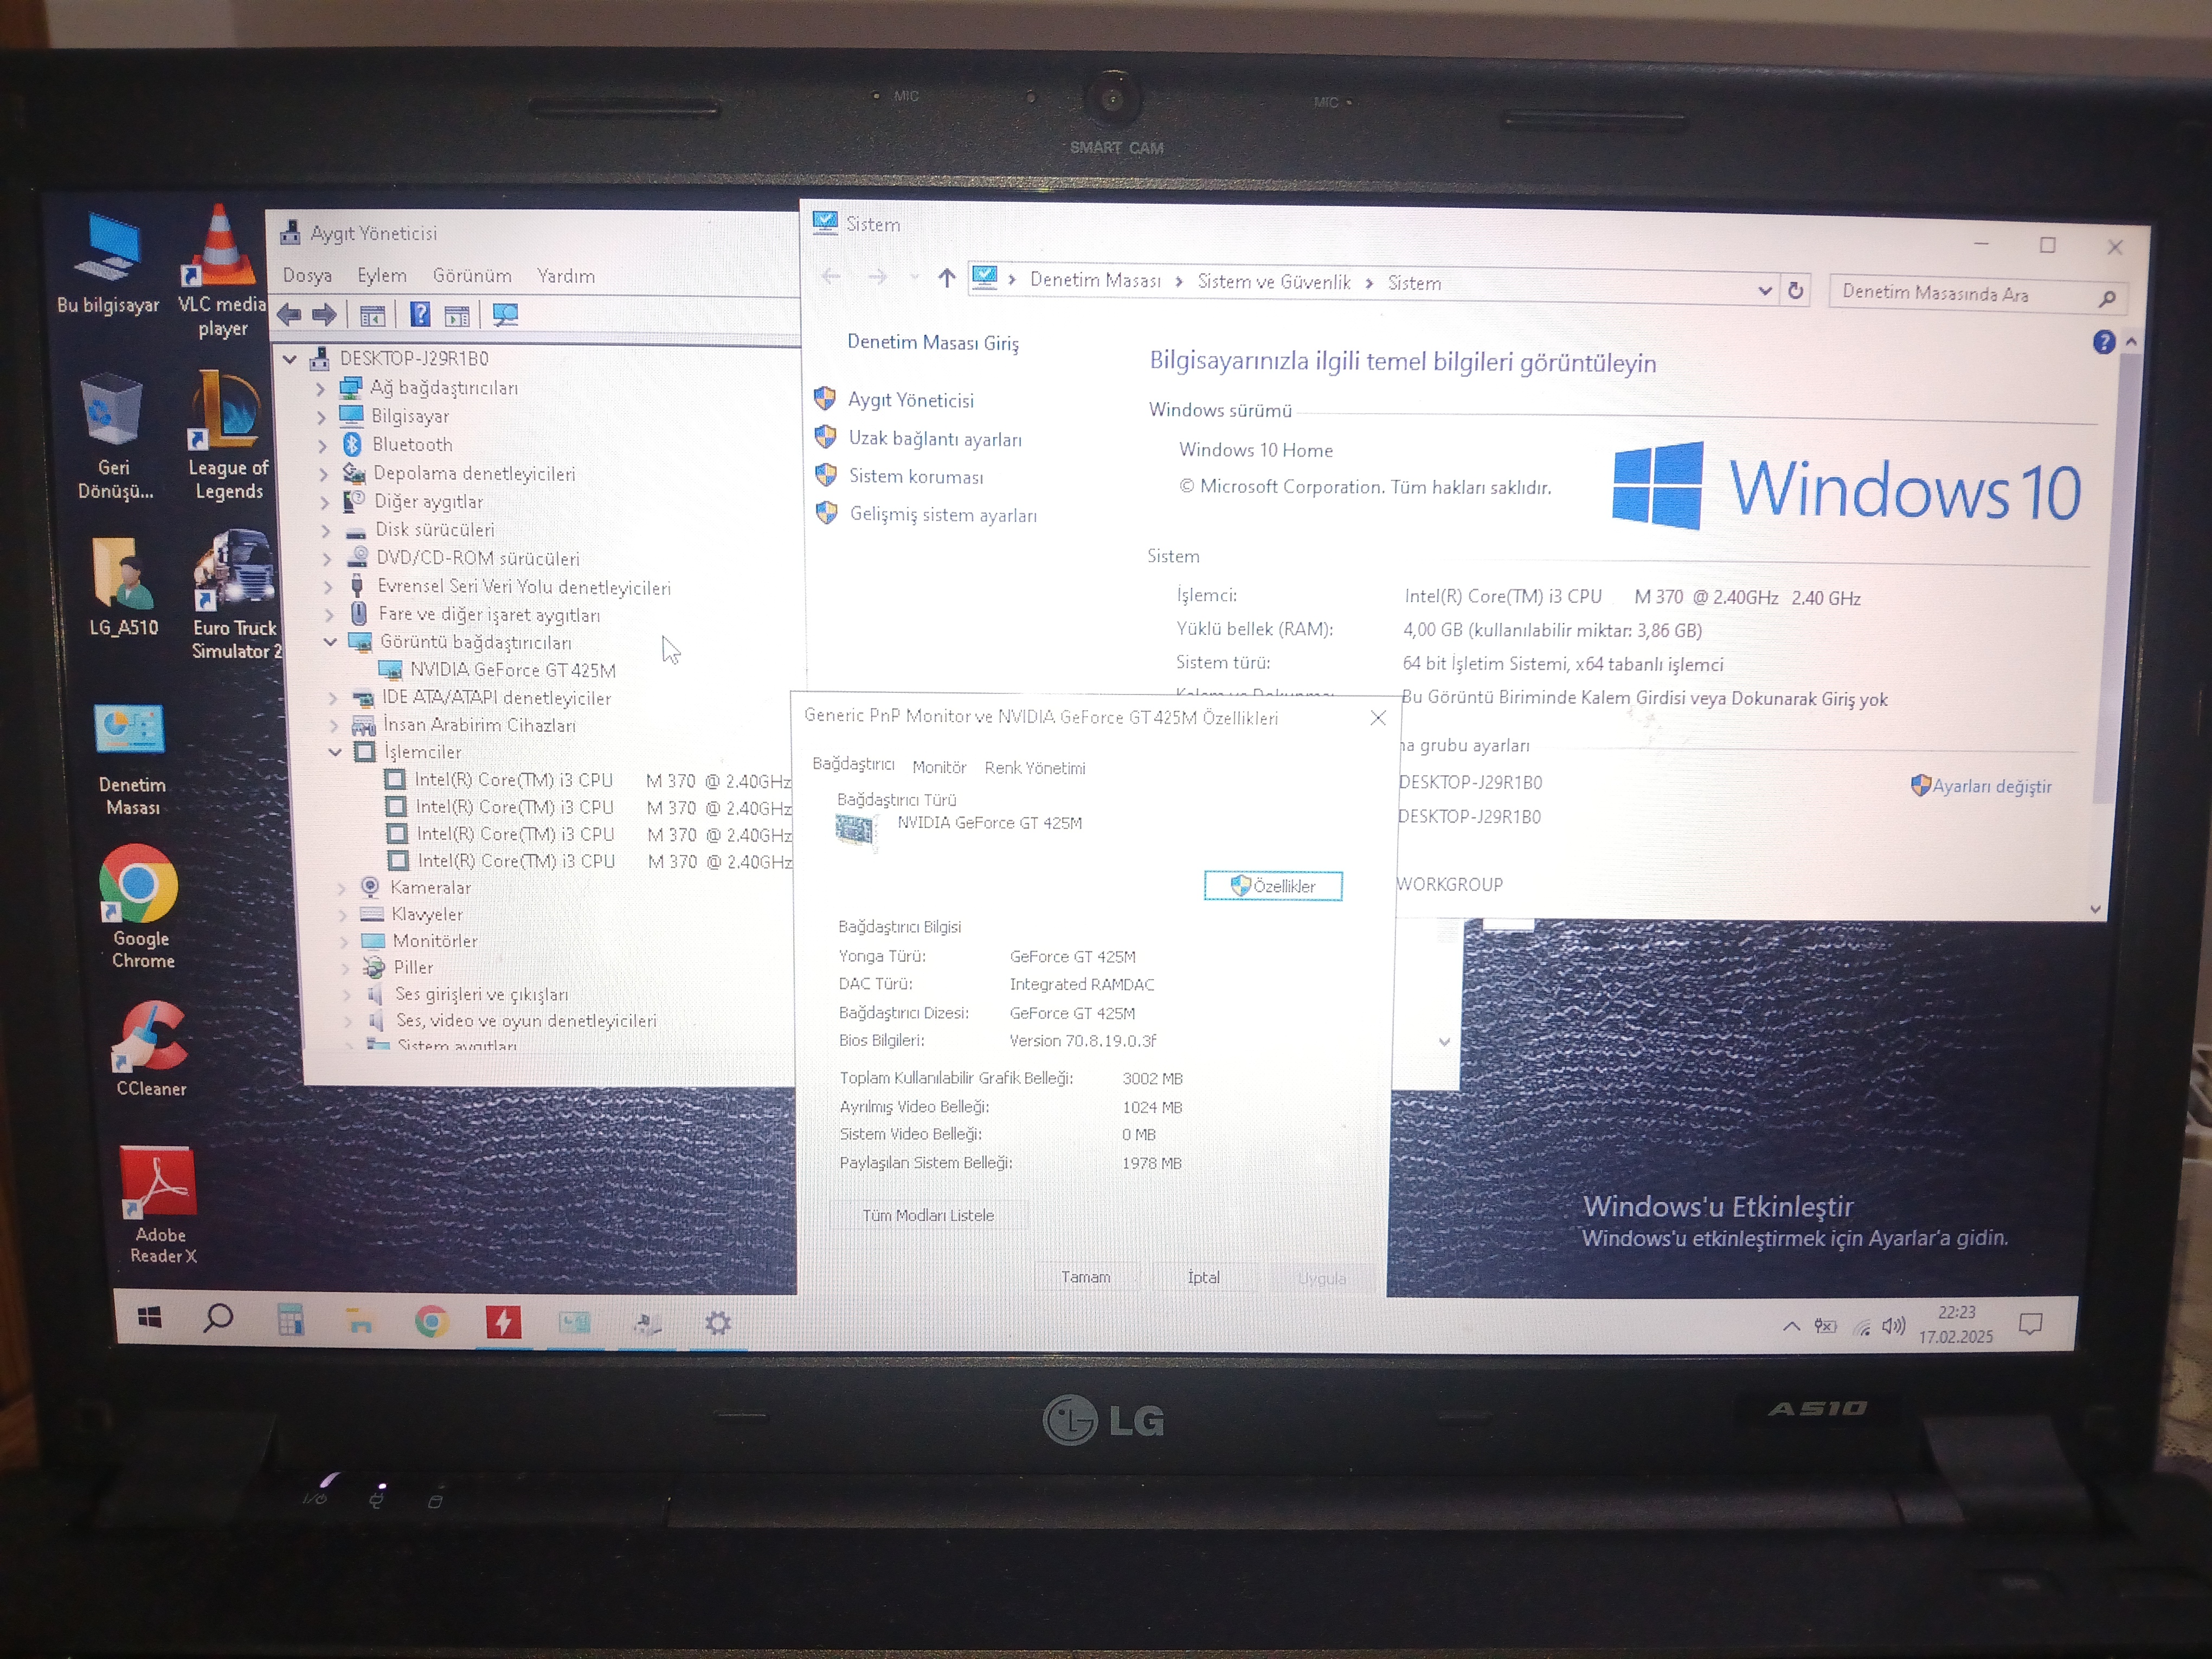Image resolution: width=2212 pixels, height=1659 pixels.
Task: Open Settings gear on the taskbar
Action: [x=717, y=1324]
